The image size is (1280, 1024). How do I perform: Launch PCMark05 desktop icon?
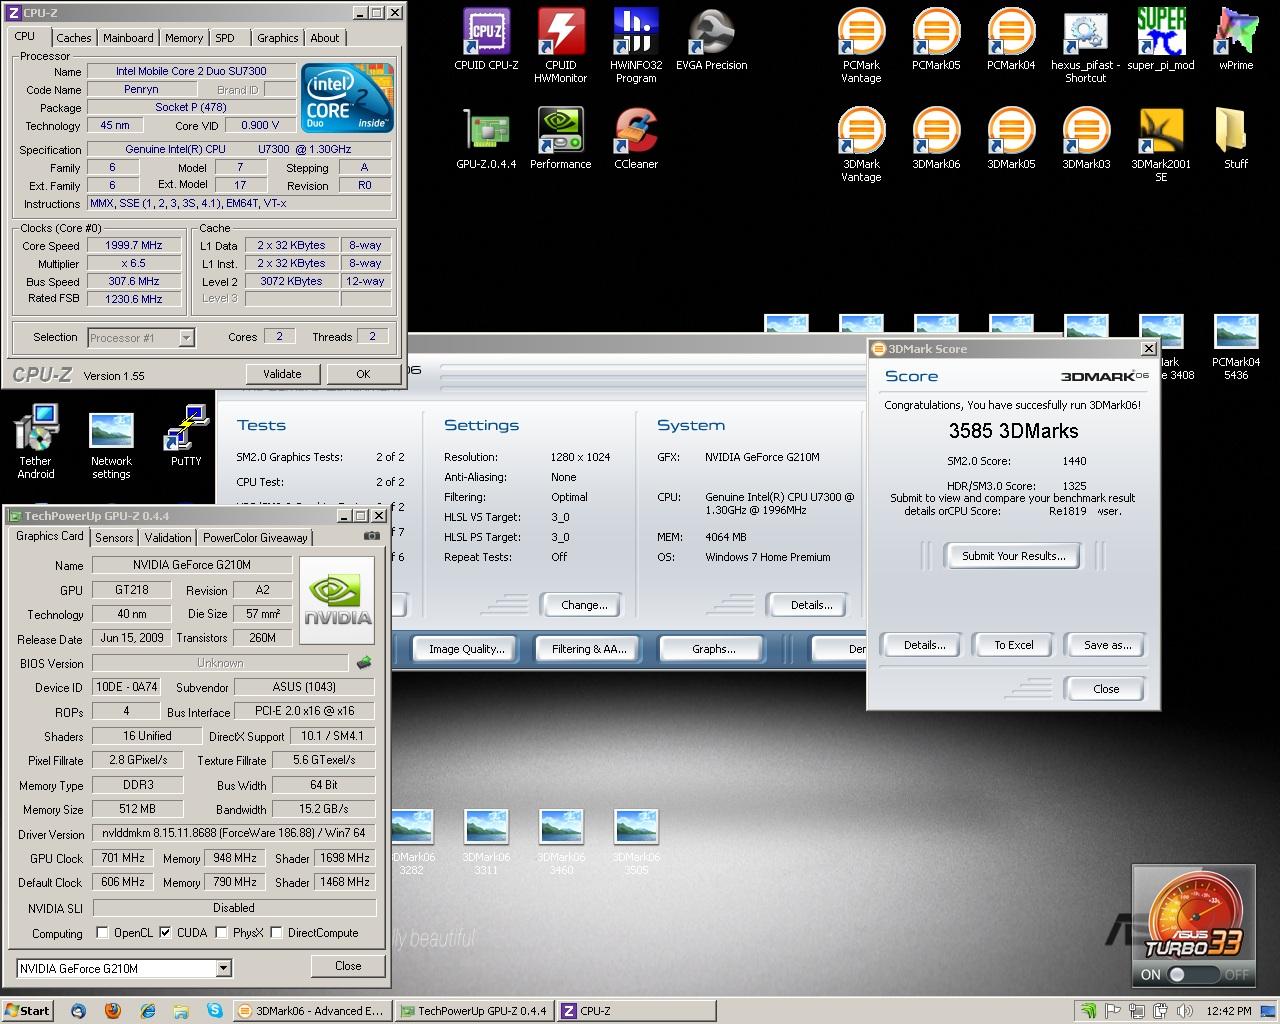tap(936, 40)
